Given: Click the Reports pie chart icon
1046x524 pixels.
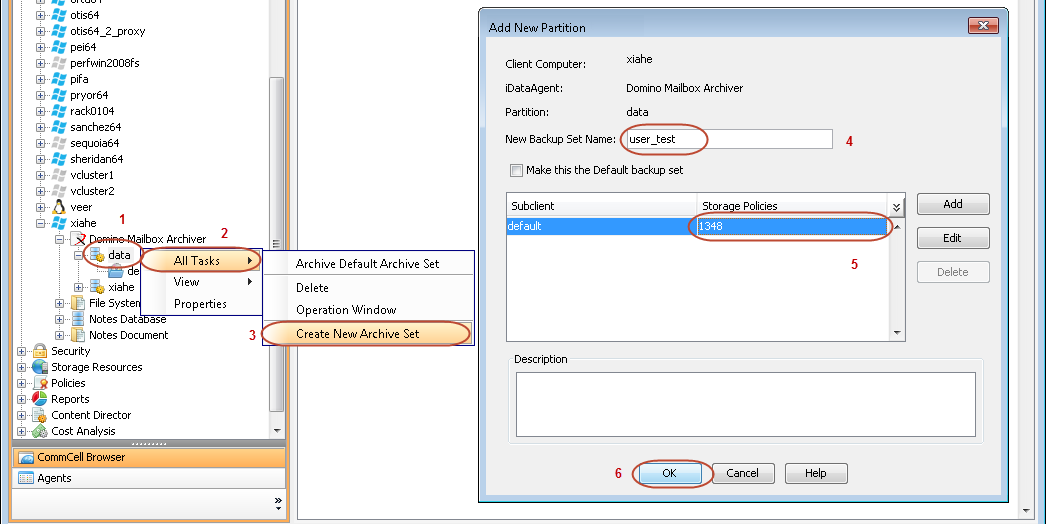Looking at the screenshot, I should (40, 399).
